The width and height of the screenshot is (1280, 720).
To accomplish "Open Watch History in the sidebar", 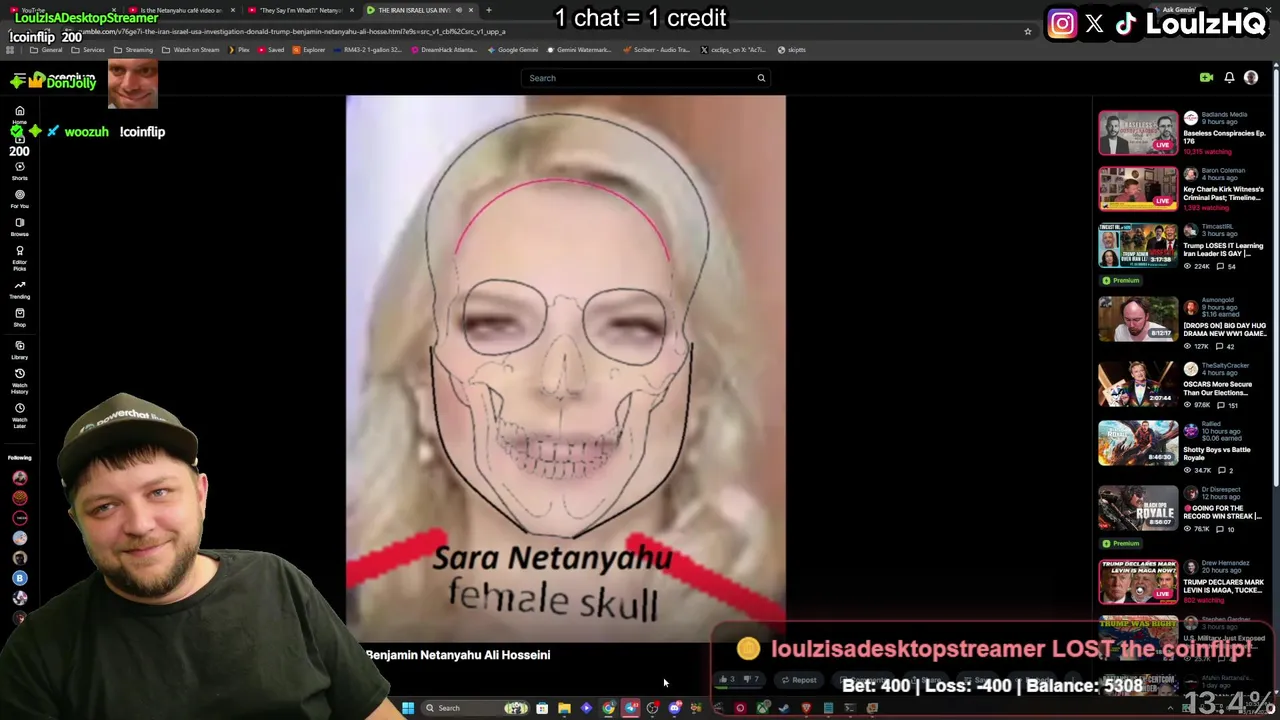I will (x=19, y=381).
